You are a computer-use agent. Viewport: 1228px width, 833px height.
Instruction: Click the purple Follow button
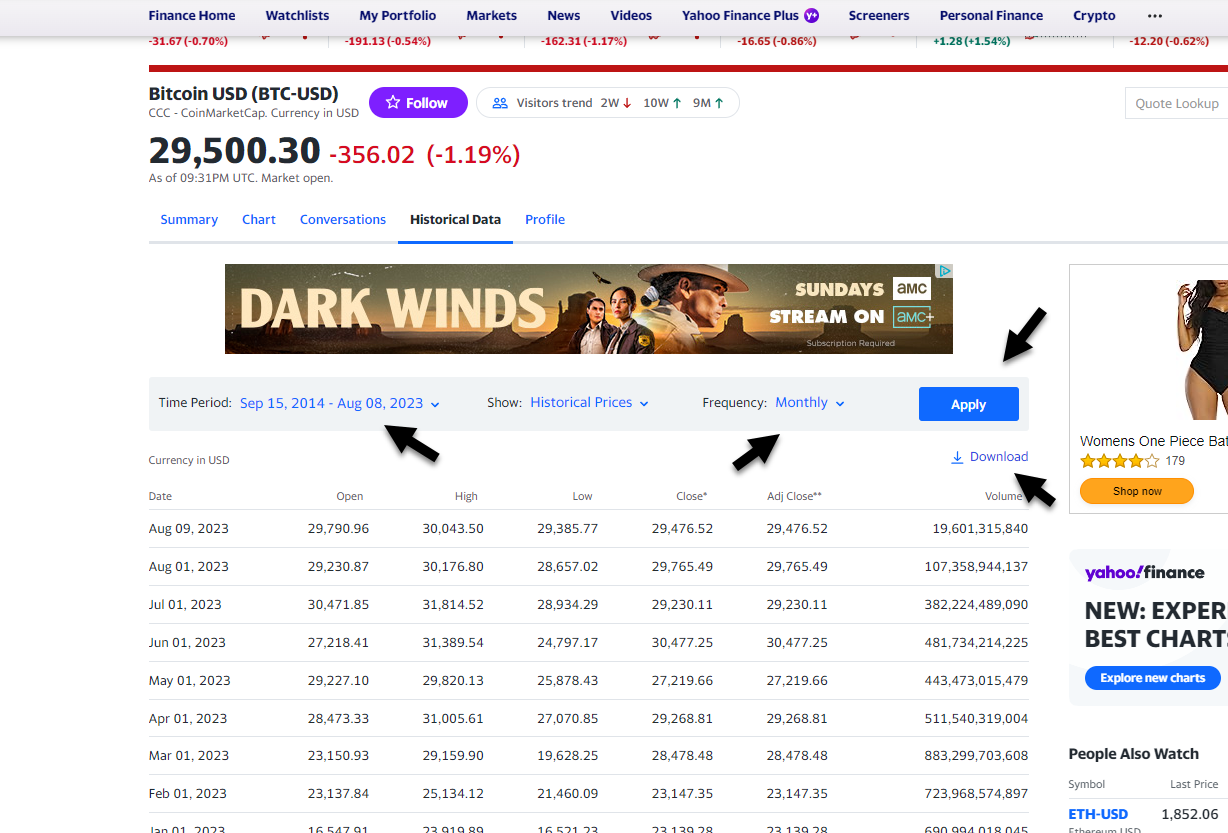click(418, 103)
